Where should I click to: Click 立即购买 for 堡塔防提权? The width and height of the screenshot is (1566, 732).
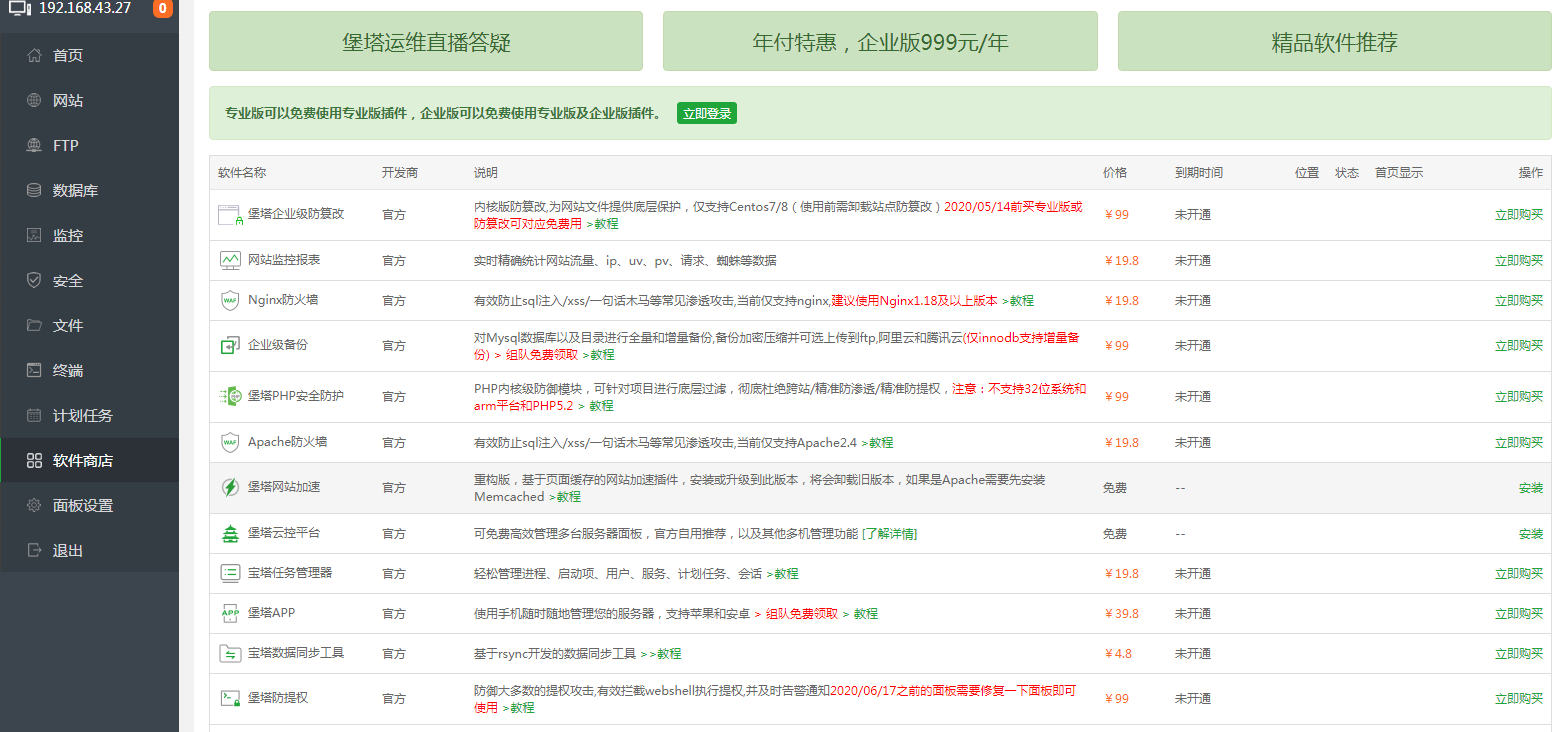[x=1519, y=698]
